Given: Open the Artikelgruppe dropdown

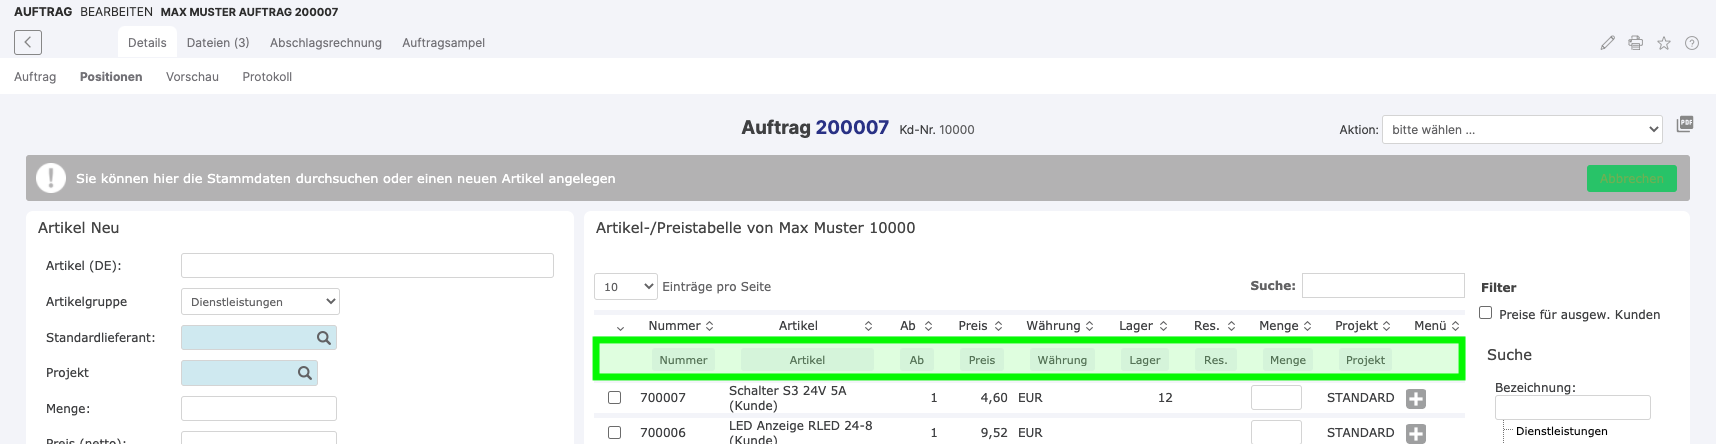Looking at the screenshot, I should 260,302.
